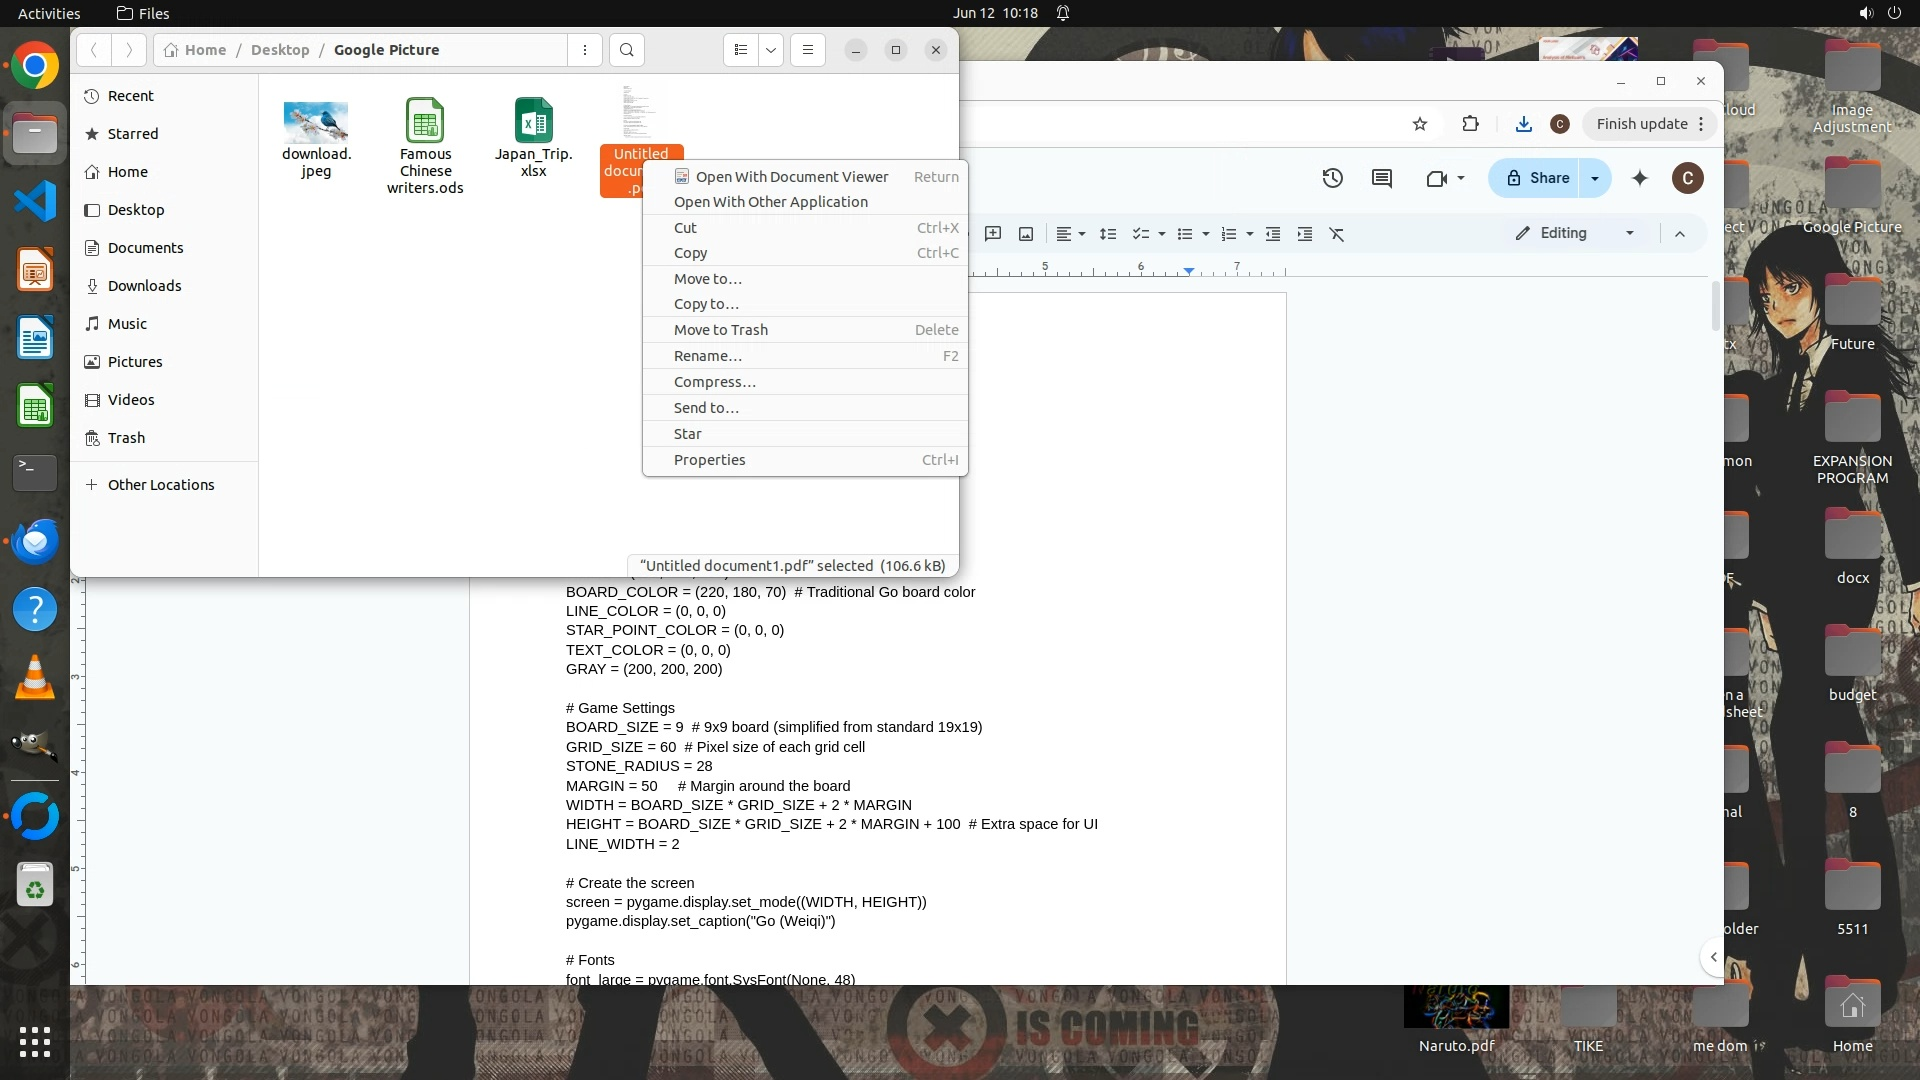Bookmark page with star icon
1920x1080 pixels.
[x=1420, y=124]
